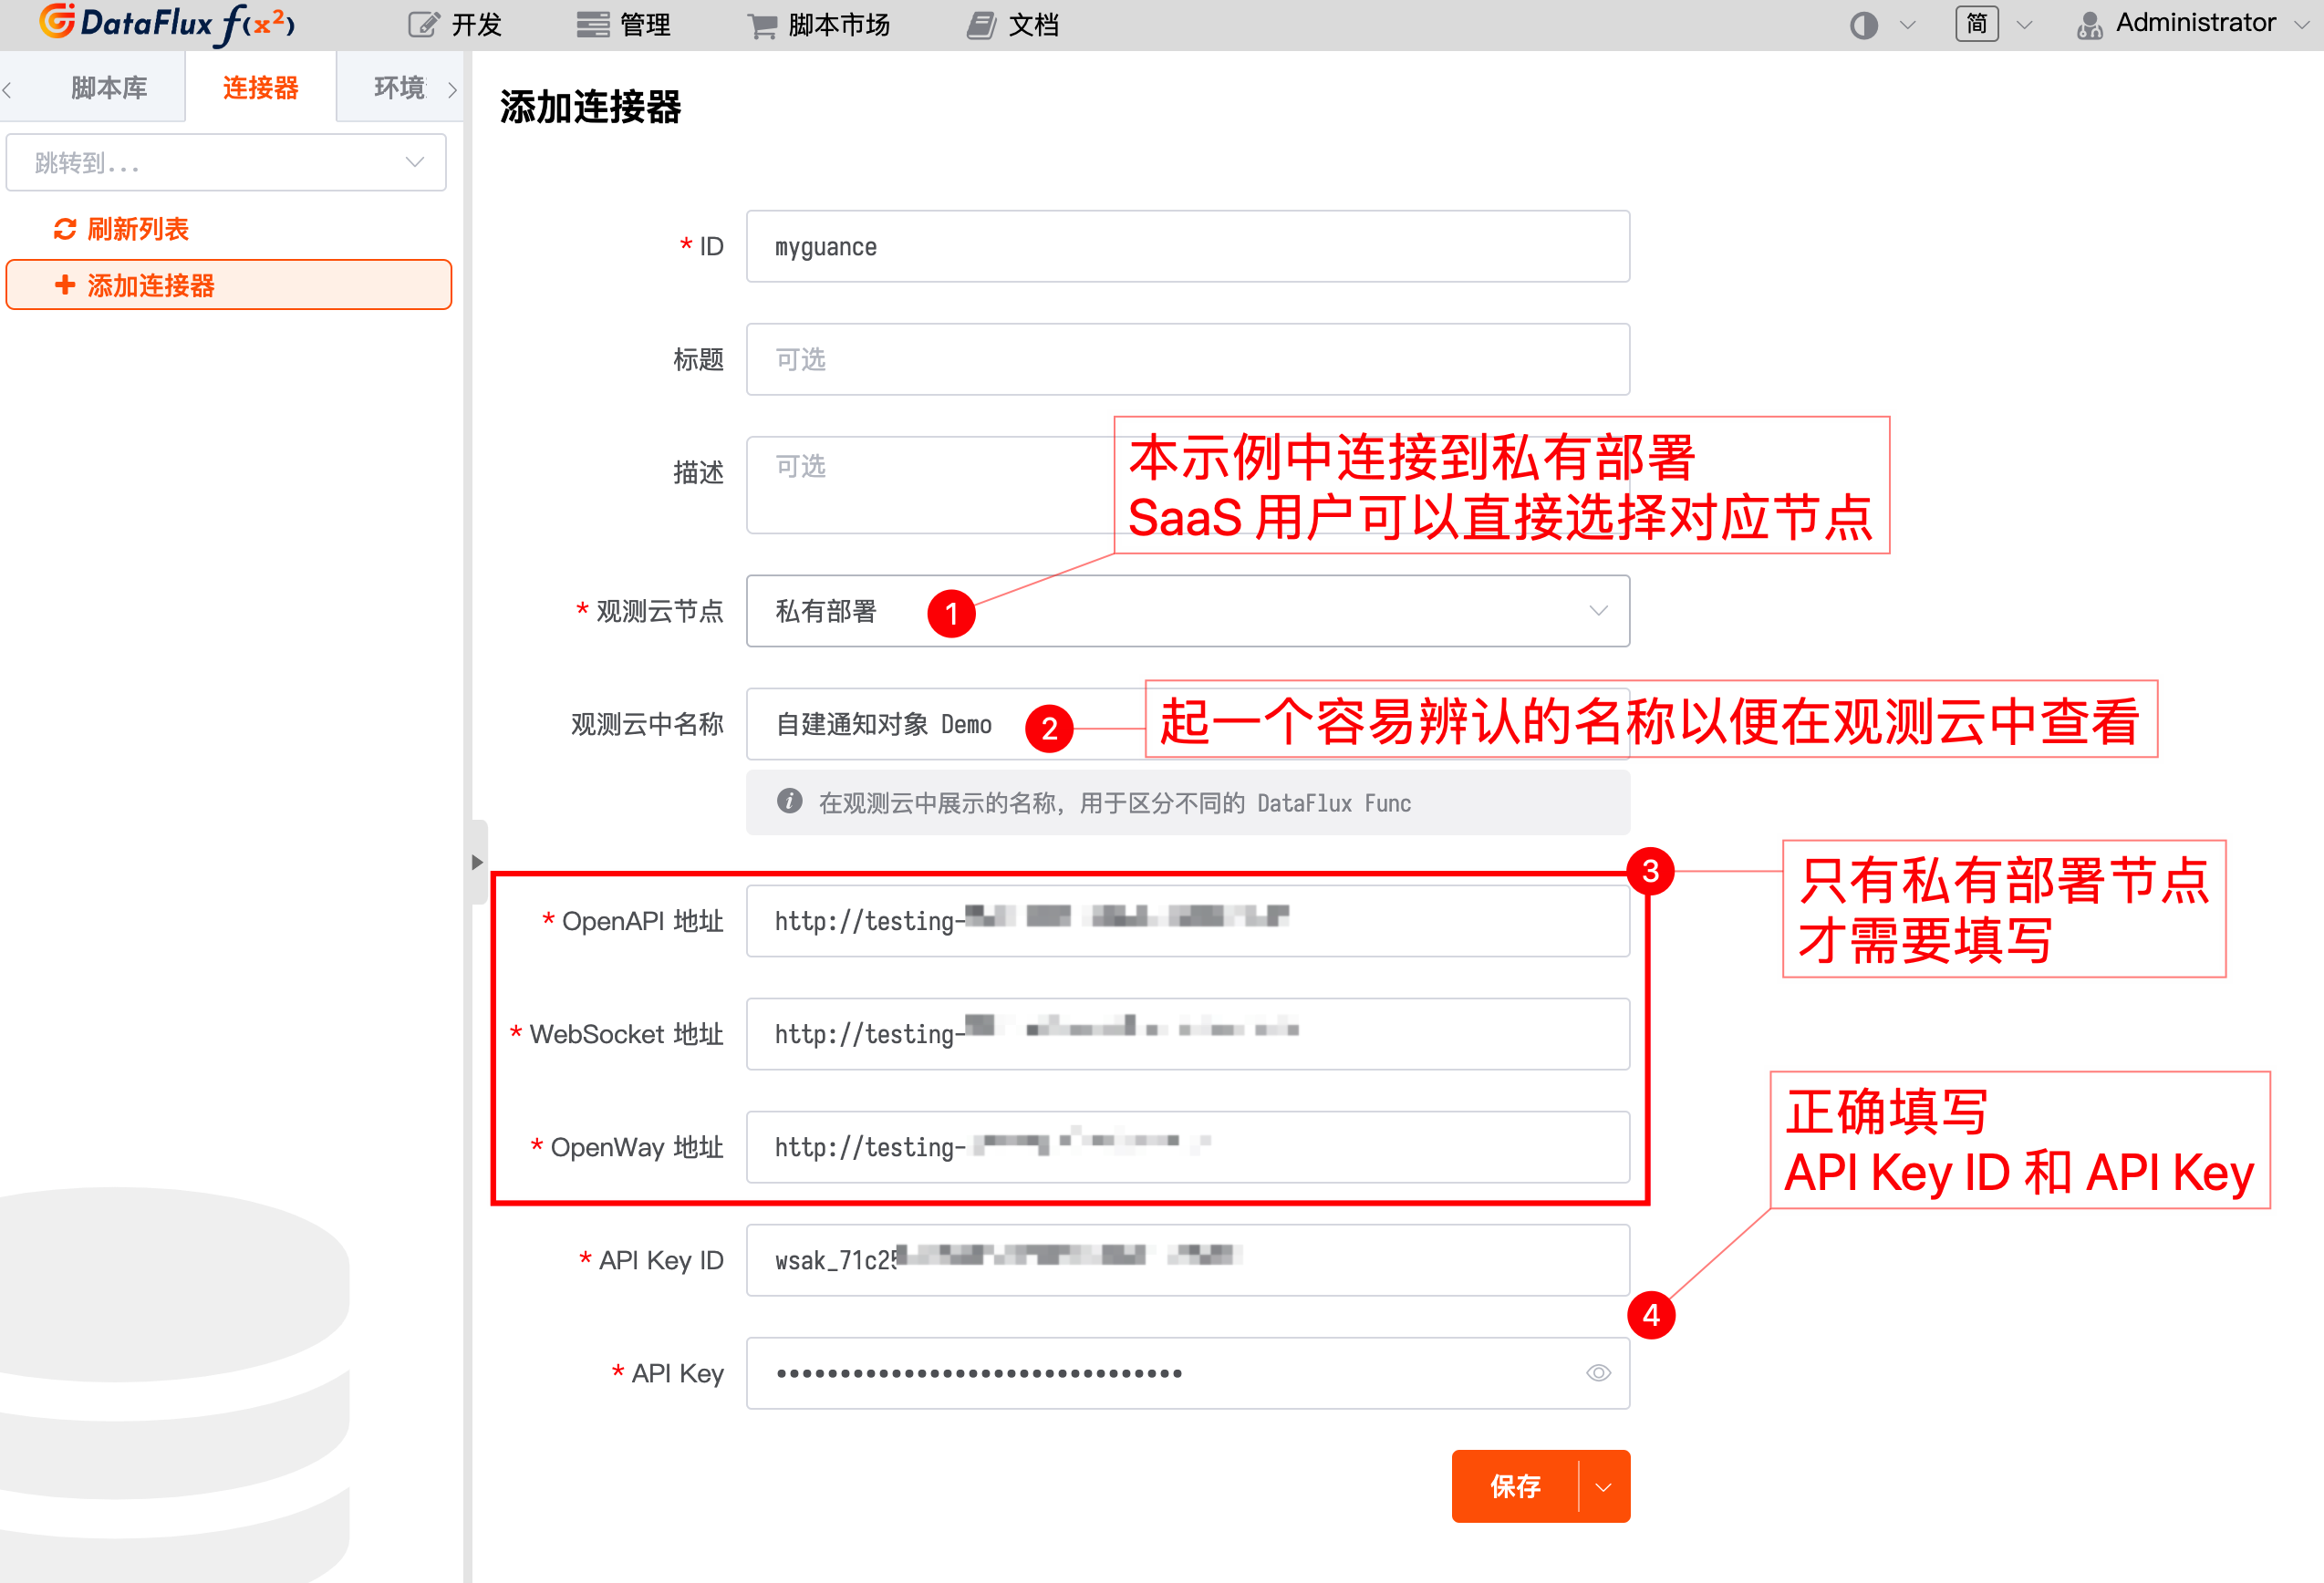Collapse the sidebar with the arrow handle

coord(478,862)
